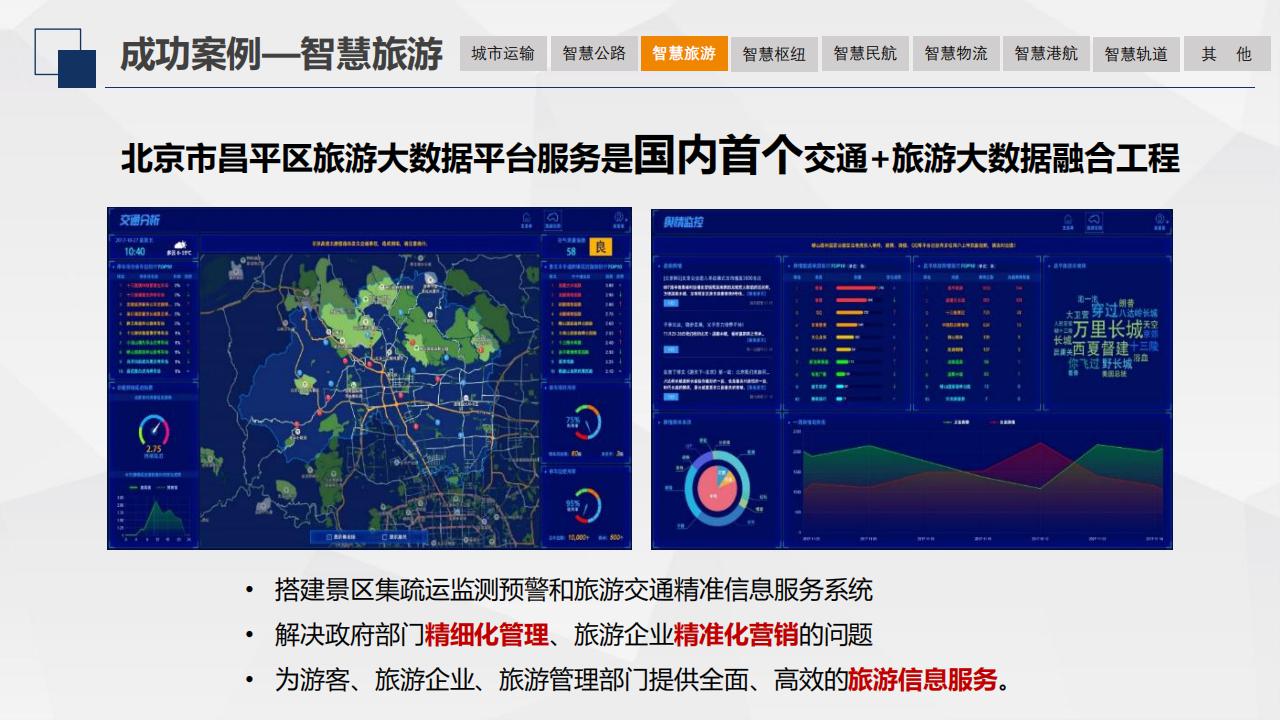Open the 智慧民航 tab
This screenshot has width=1280, height=720.
(x=865, y=54)
